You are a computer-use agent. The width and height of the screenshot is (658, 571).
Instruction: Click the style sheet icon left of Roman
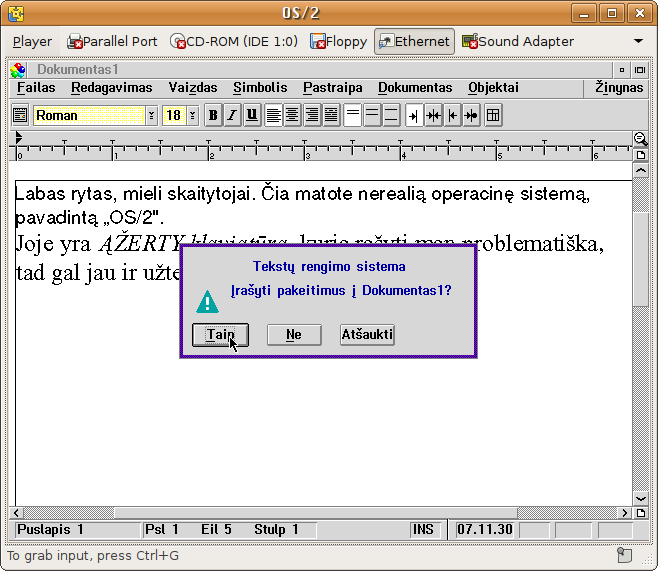[20, 115]
